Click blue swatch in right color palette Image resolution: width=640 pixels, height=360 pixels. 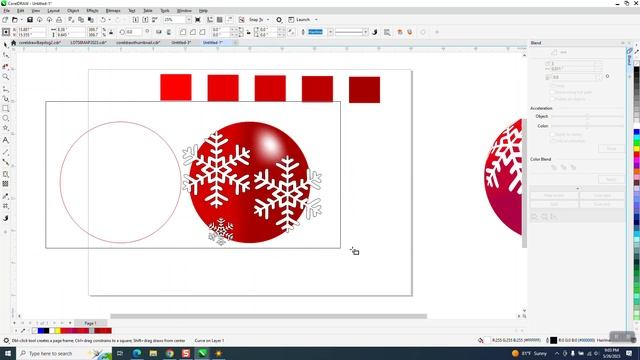[x=637, y=132]
